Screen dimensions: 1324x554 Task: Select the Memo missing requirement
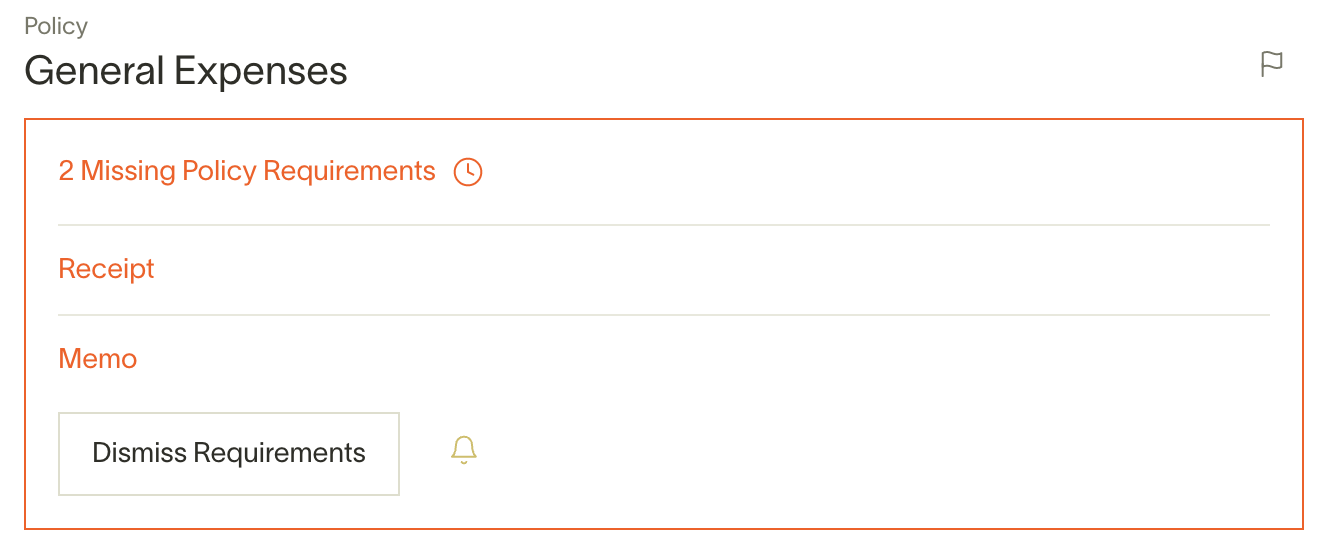[98, 359]
